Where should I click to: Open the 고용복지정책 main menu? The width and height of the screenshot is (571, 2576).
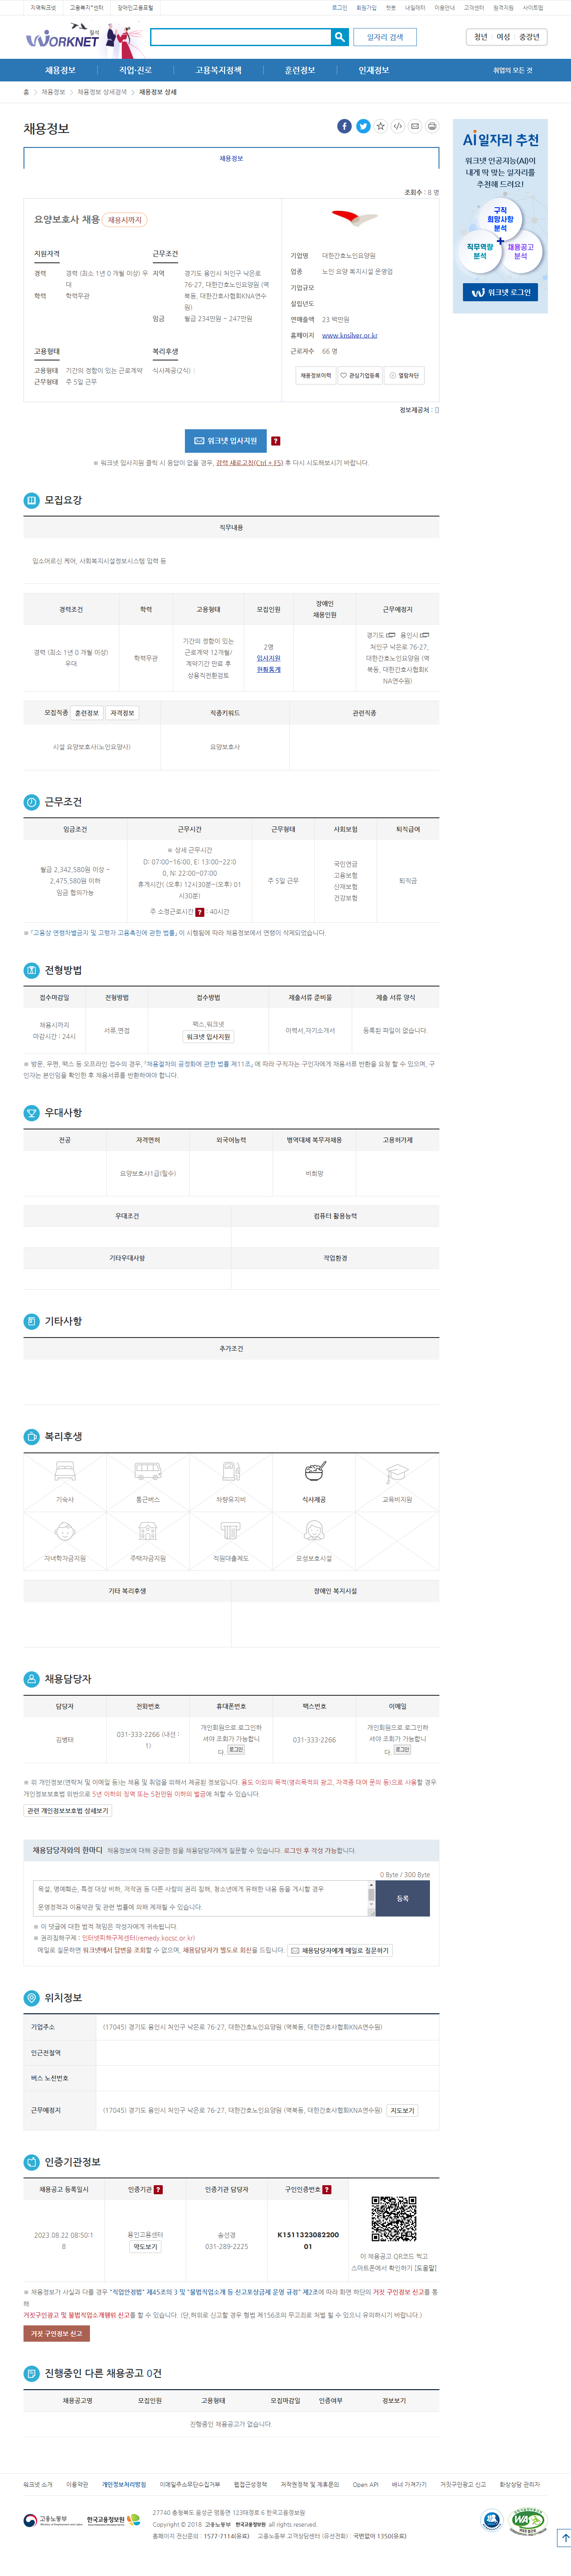coord(218,71)
